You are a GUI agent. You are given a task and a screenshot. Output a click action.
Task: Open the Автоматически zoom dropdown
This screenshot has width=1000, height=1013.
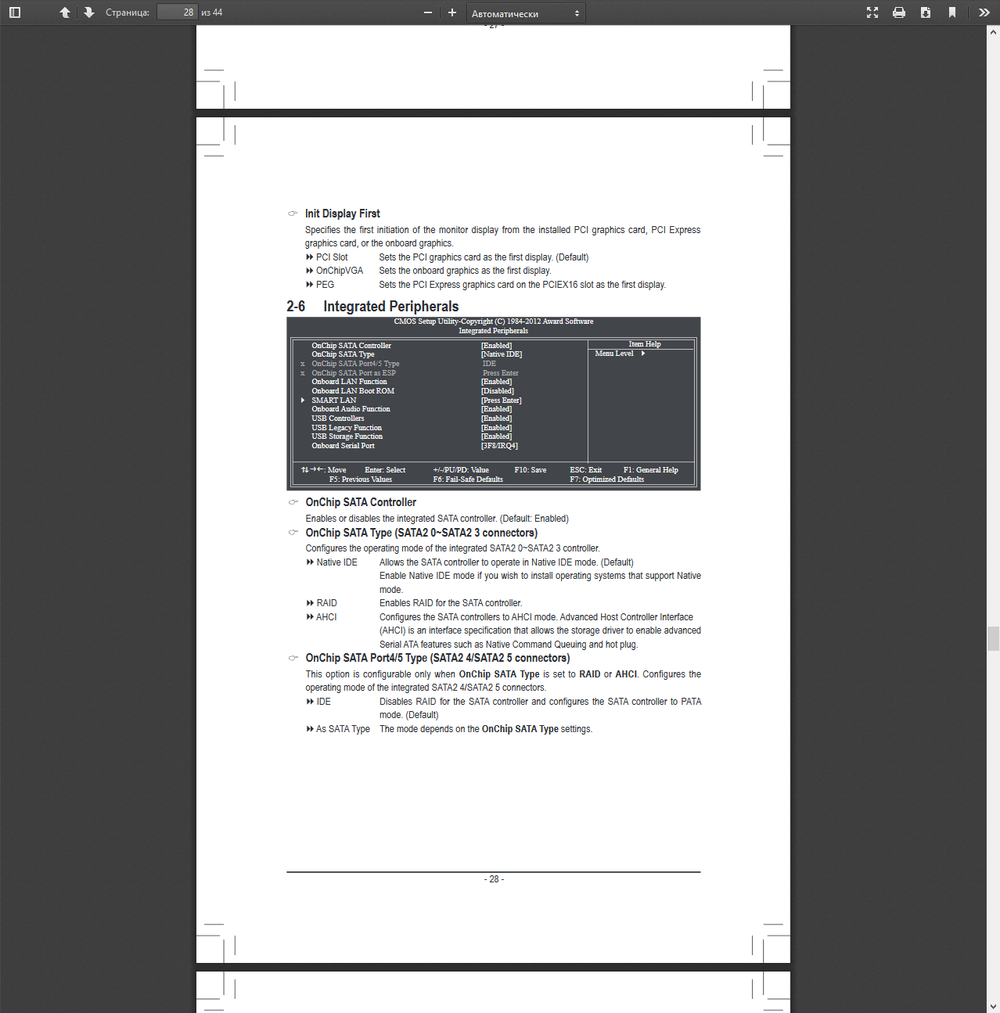[x=525, y=13]
